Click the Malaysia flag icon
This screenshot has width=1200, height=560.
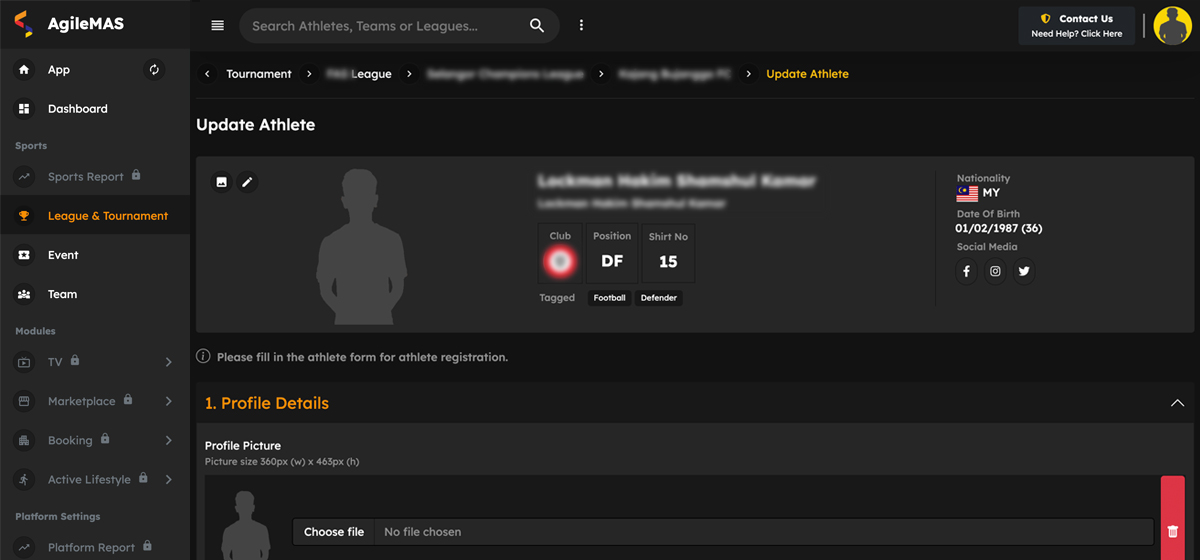967,193
